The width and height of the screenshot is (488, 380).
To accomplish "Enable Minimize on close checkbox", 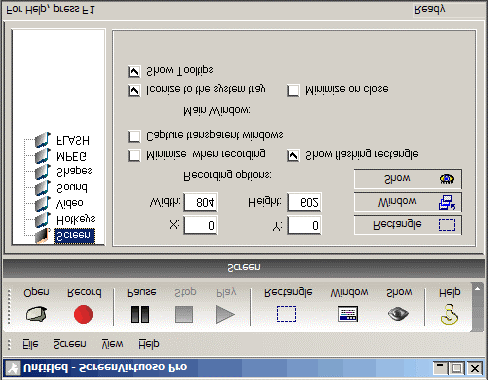I will (x=293, y=90).
